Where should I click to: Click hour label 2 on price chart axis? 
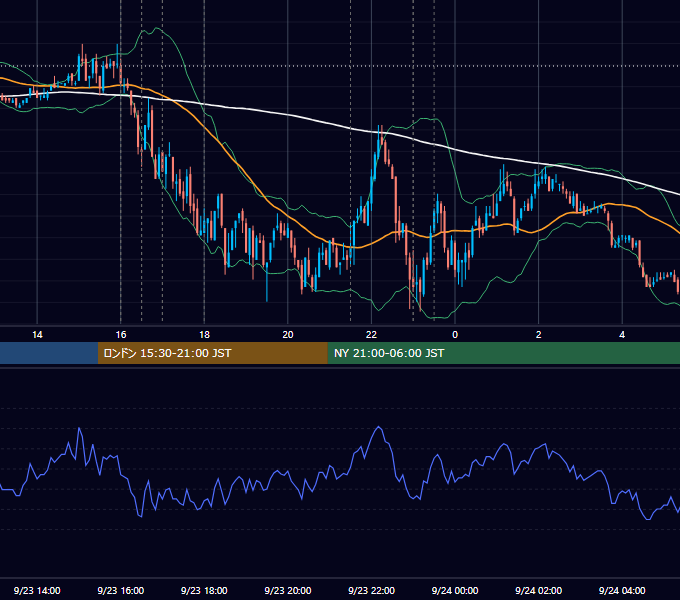click(x=539, y=335)
